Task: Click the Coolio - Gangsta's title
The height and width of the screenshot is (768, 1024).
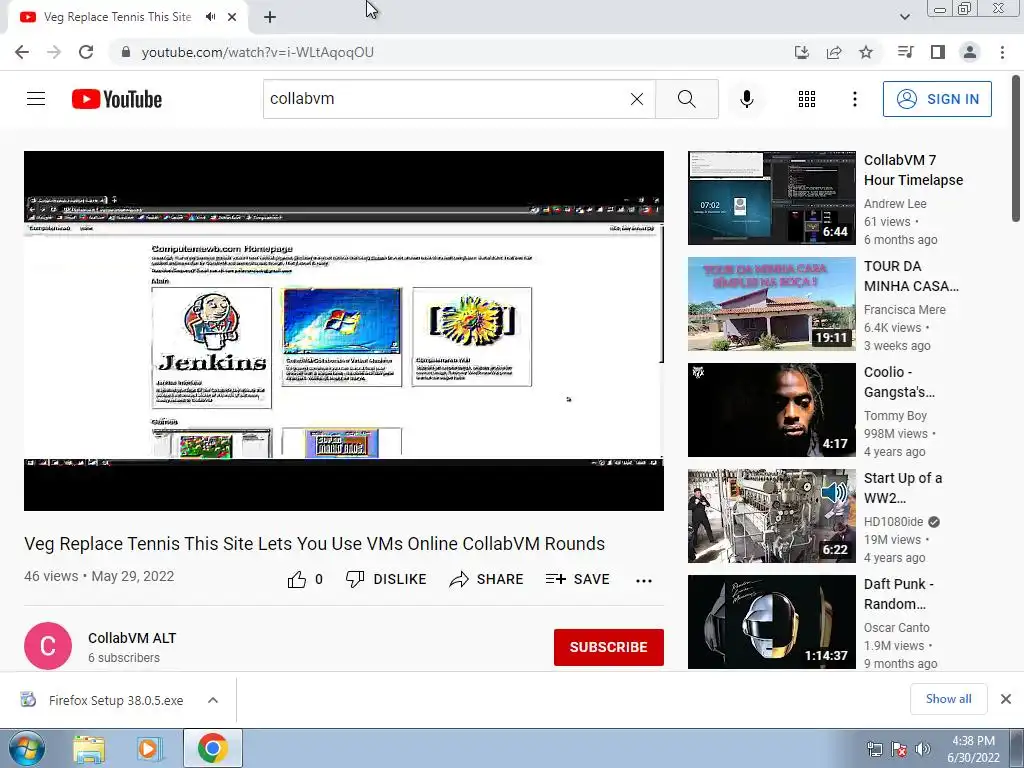Action: [899, 382]
